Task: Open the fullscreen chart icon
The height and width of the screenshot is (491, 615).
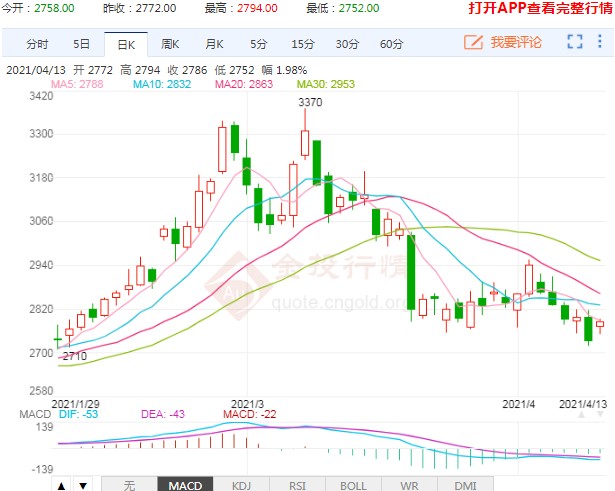Action: [x=575, y=42]
